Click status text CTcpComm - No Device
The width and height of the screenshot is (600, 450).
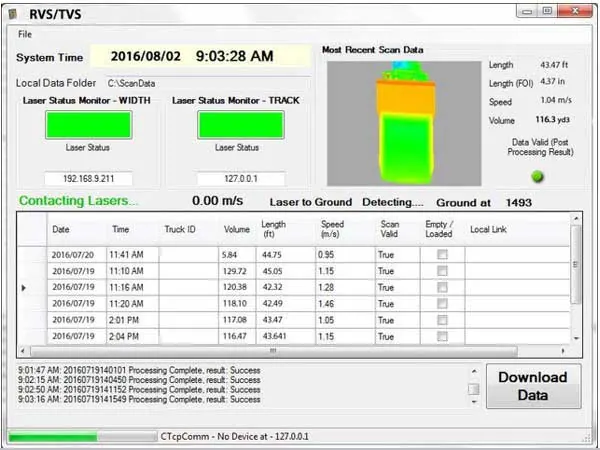pos(235,437)
